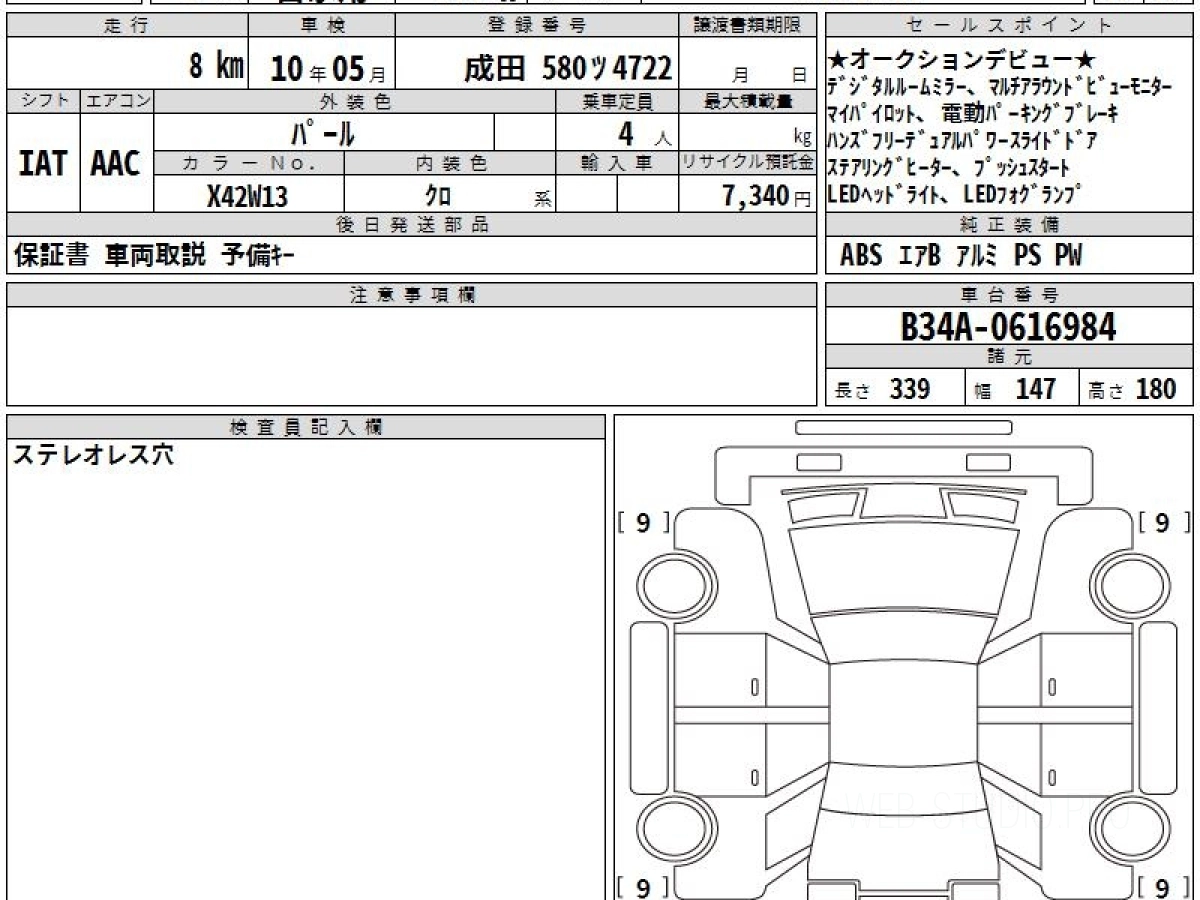Select the chassis number B34A-0616984

1008,326
